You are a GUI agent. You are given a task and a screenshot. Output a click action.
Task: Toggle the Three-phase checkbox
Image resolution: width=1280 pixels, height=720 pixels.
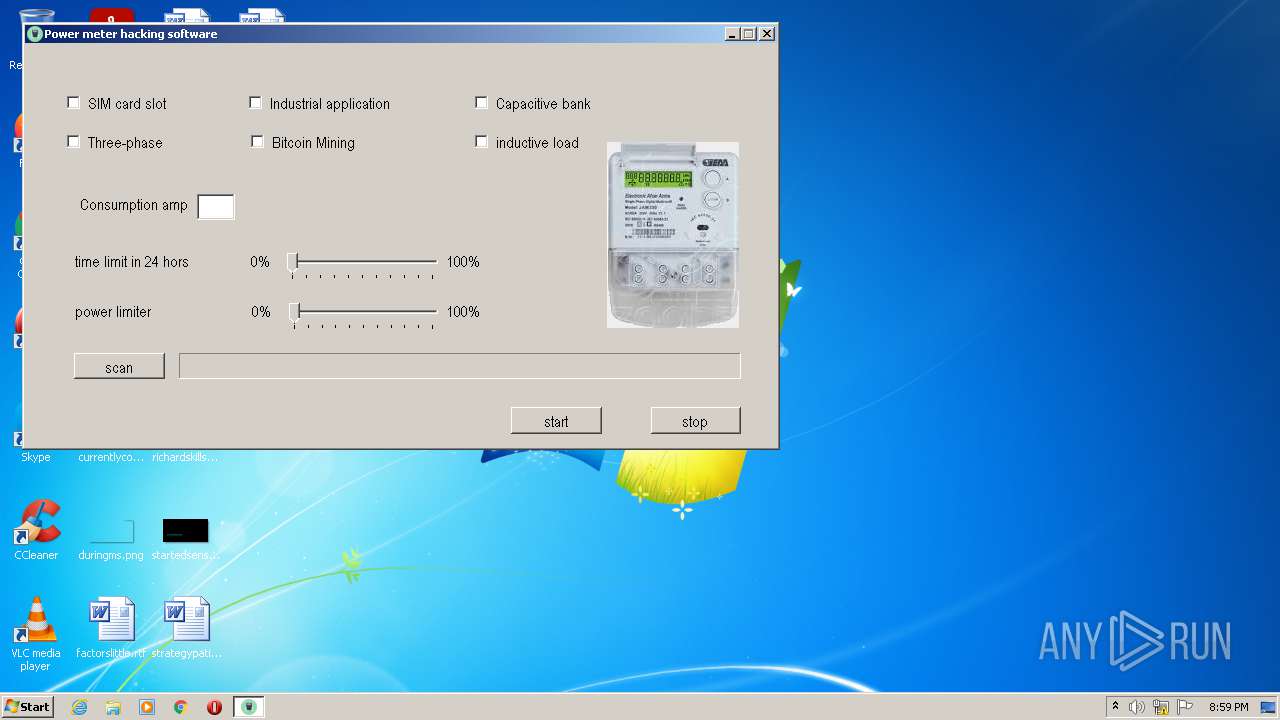[x=73, y=142]
